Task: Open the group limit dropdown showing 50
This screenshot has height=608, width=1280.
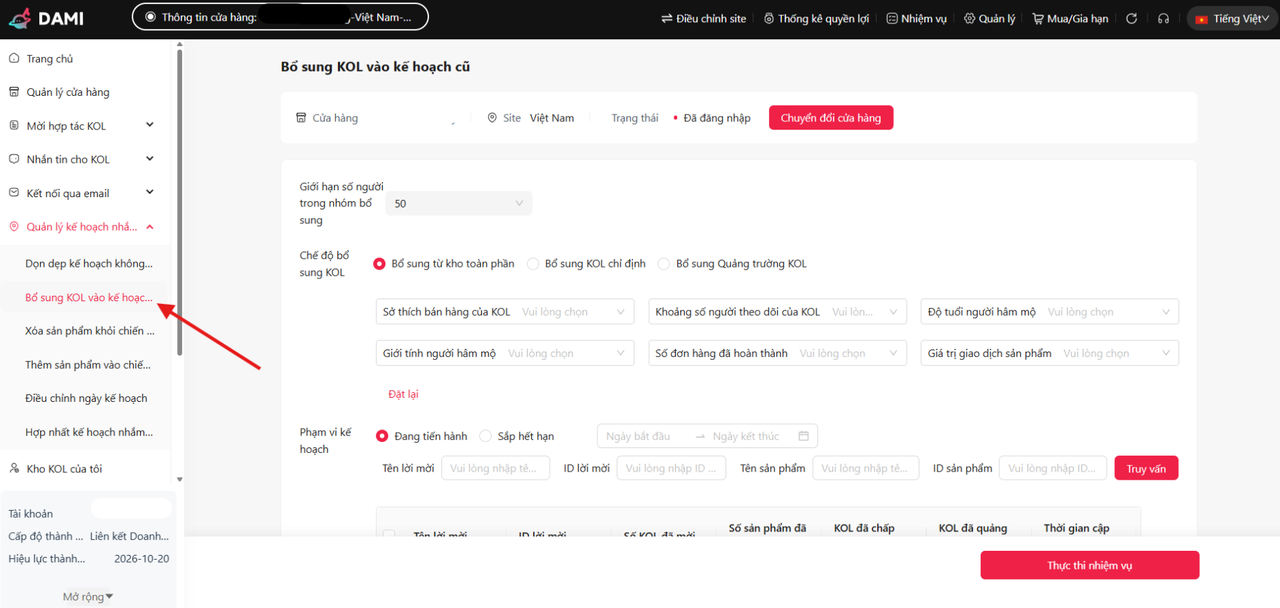Action: point(458,203)
